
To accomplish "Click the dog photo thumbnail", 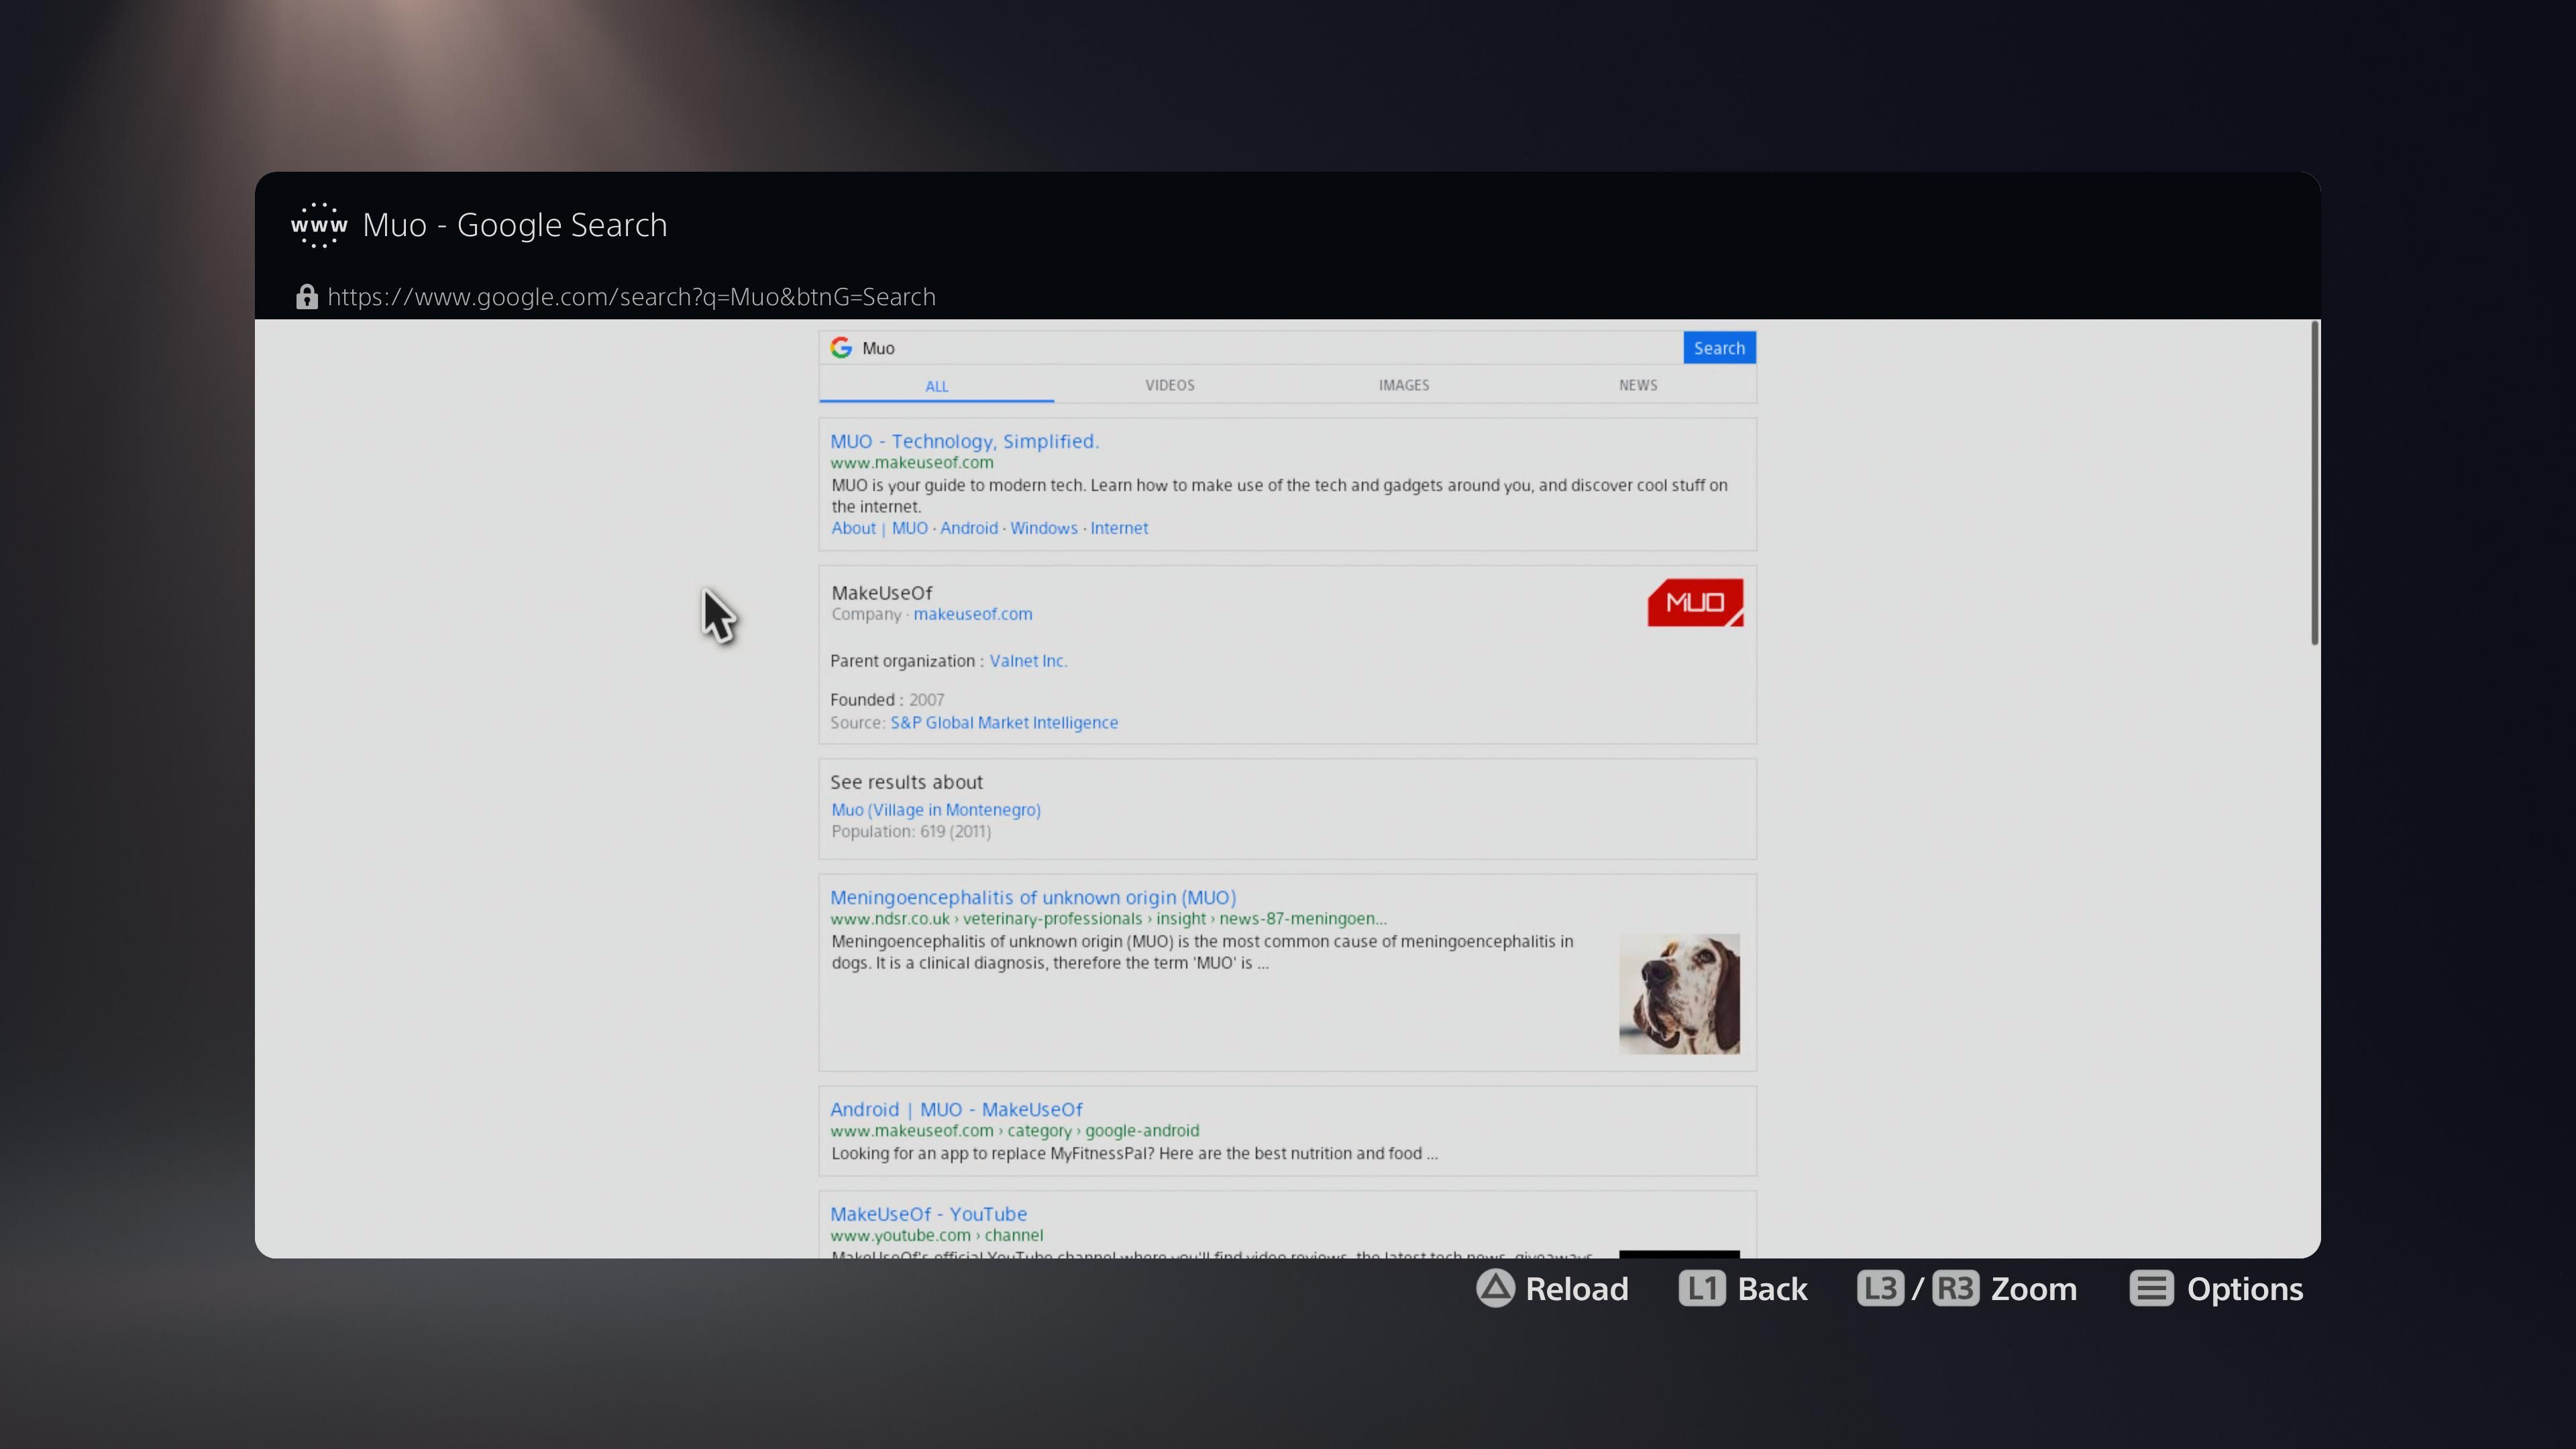I will pyautogui.click(x=1680, y=994).
